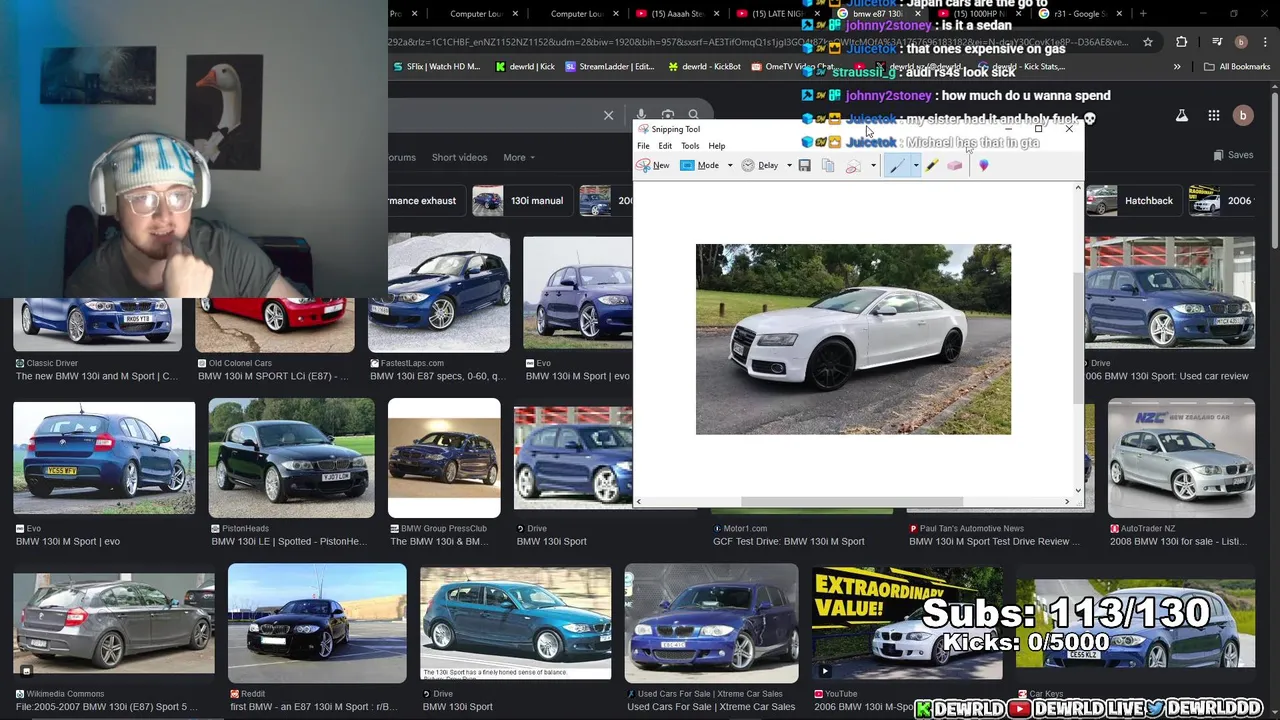The height and width of the screenshot is (720, 1280).
Task: Open PistonHeads BMW 130i LE thumbnail
Action: (x=291, y=458)
